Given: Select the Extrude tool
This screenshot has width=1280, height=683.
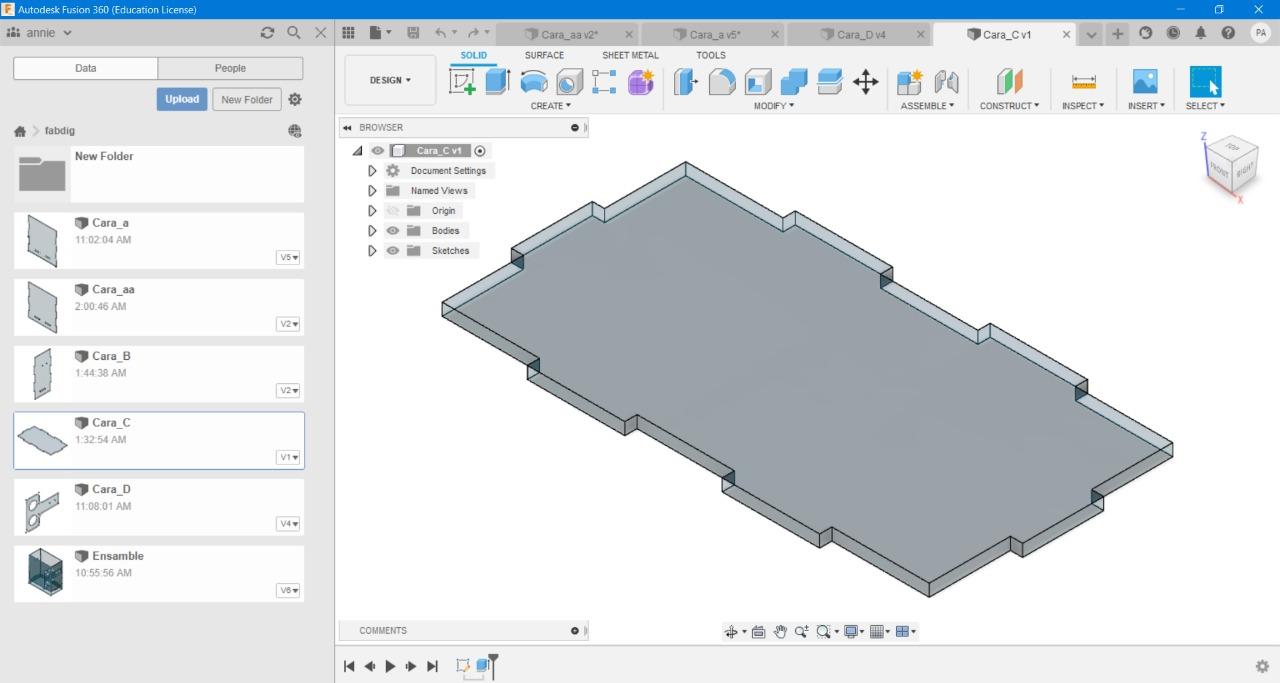Looking at the screenshot, I should point(497,82).
